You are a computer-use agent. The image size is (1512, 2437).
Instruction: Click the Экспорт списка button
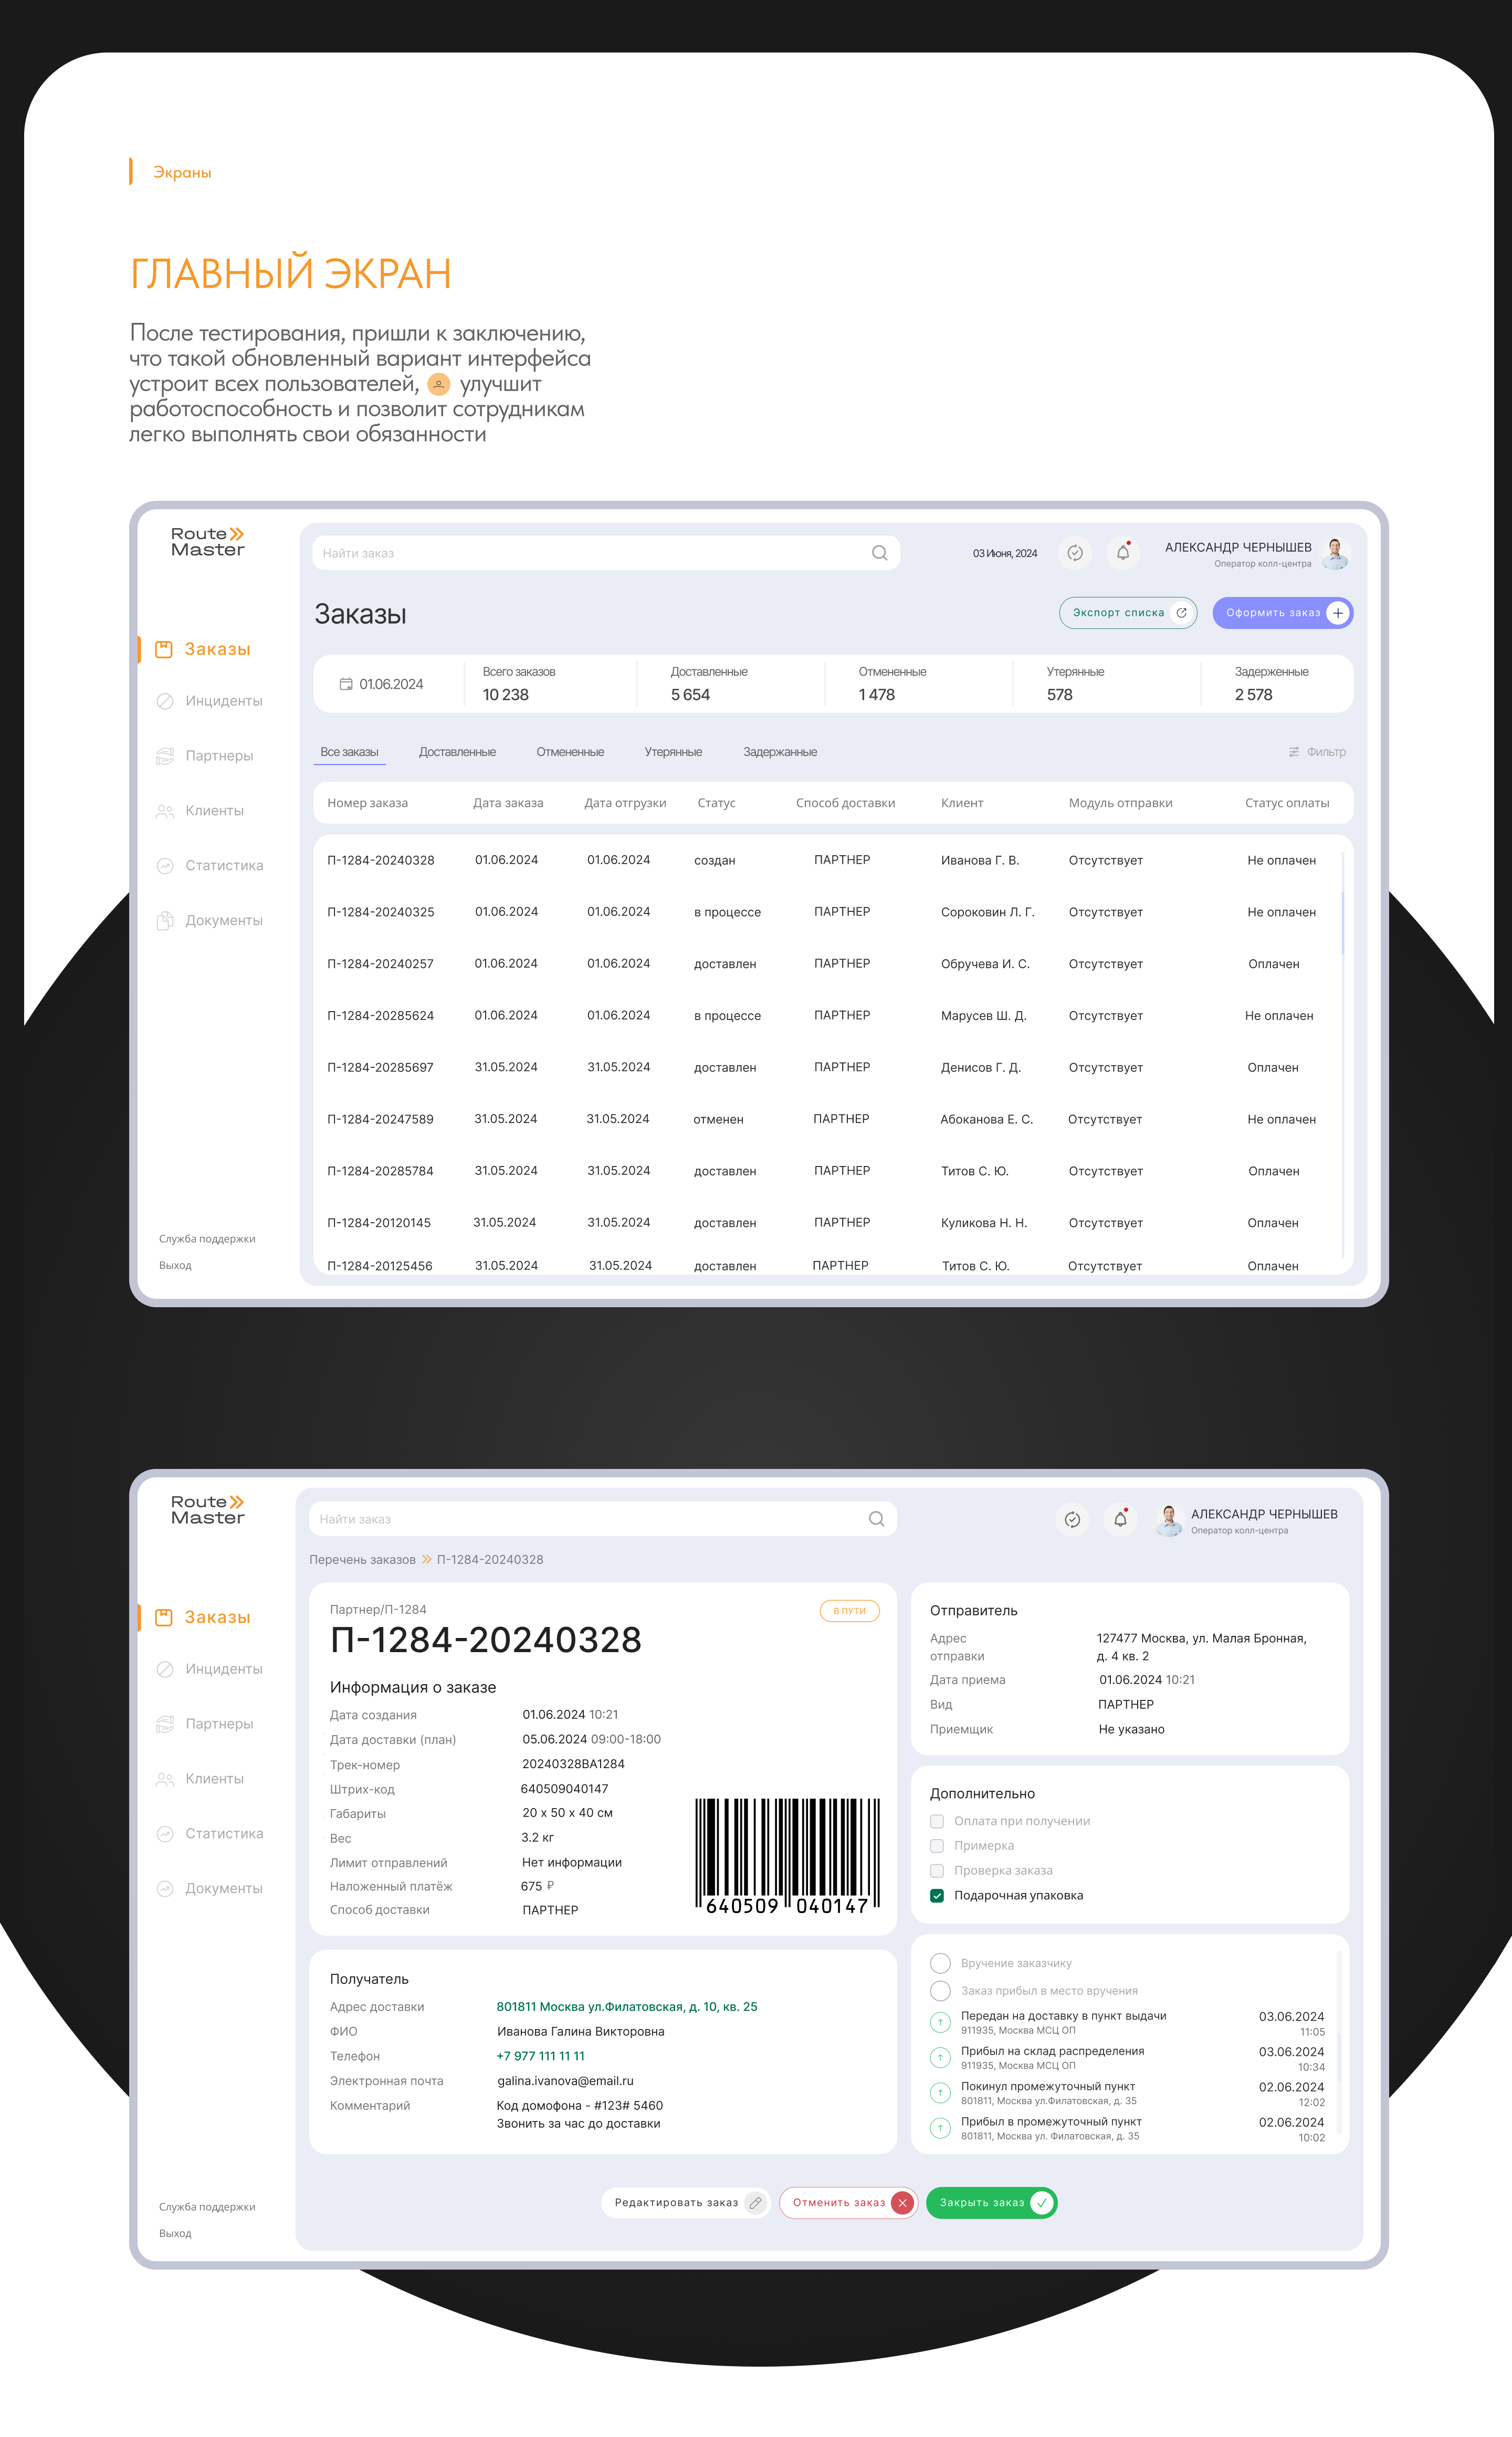(1127, 612)
